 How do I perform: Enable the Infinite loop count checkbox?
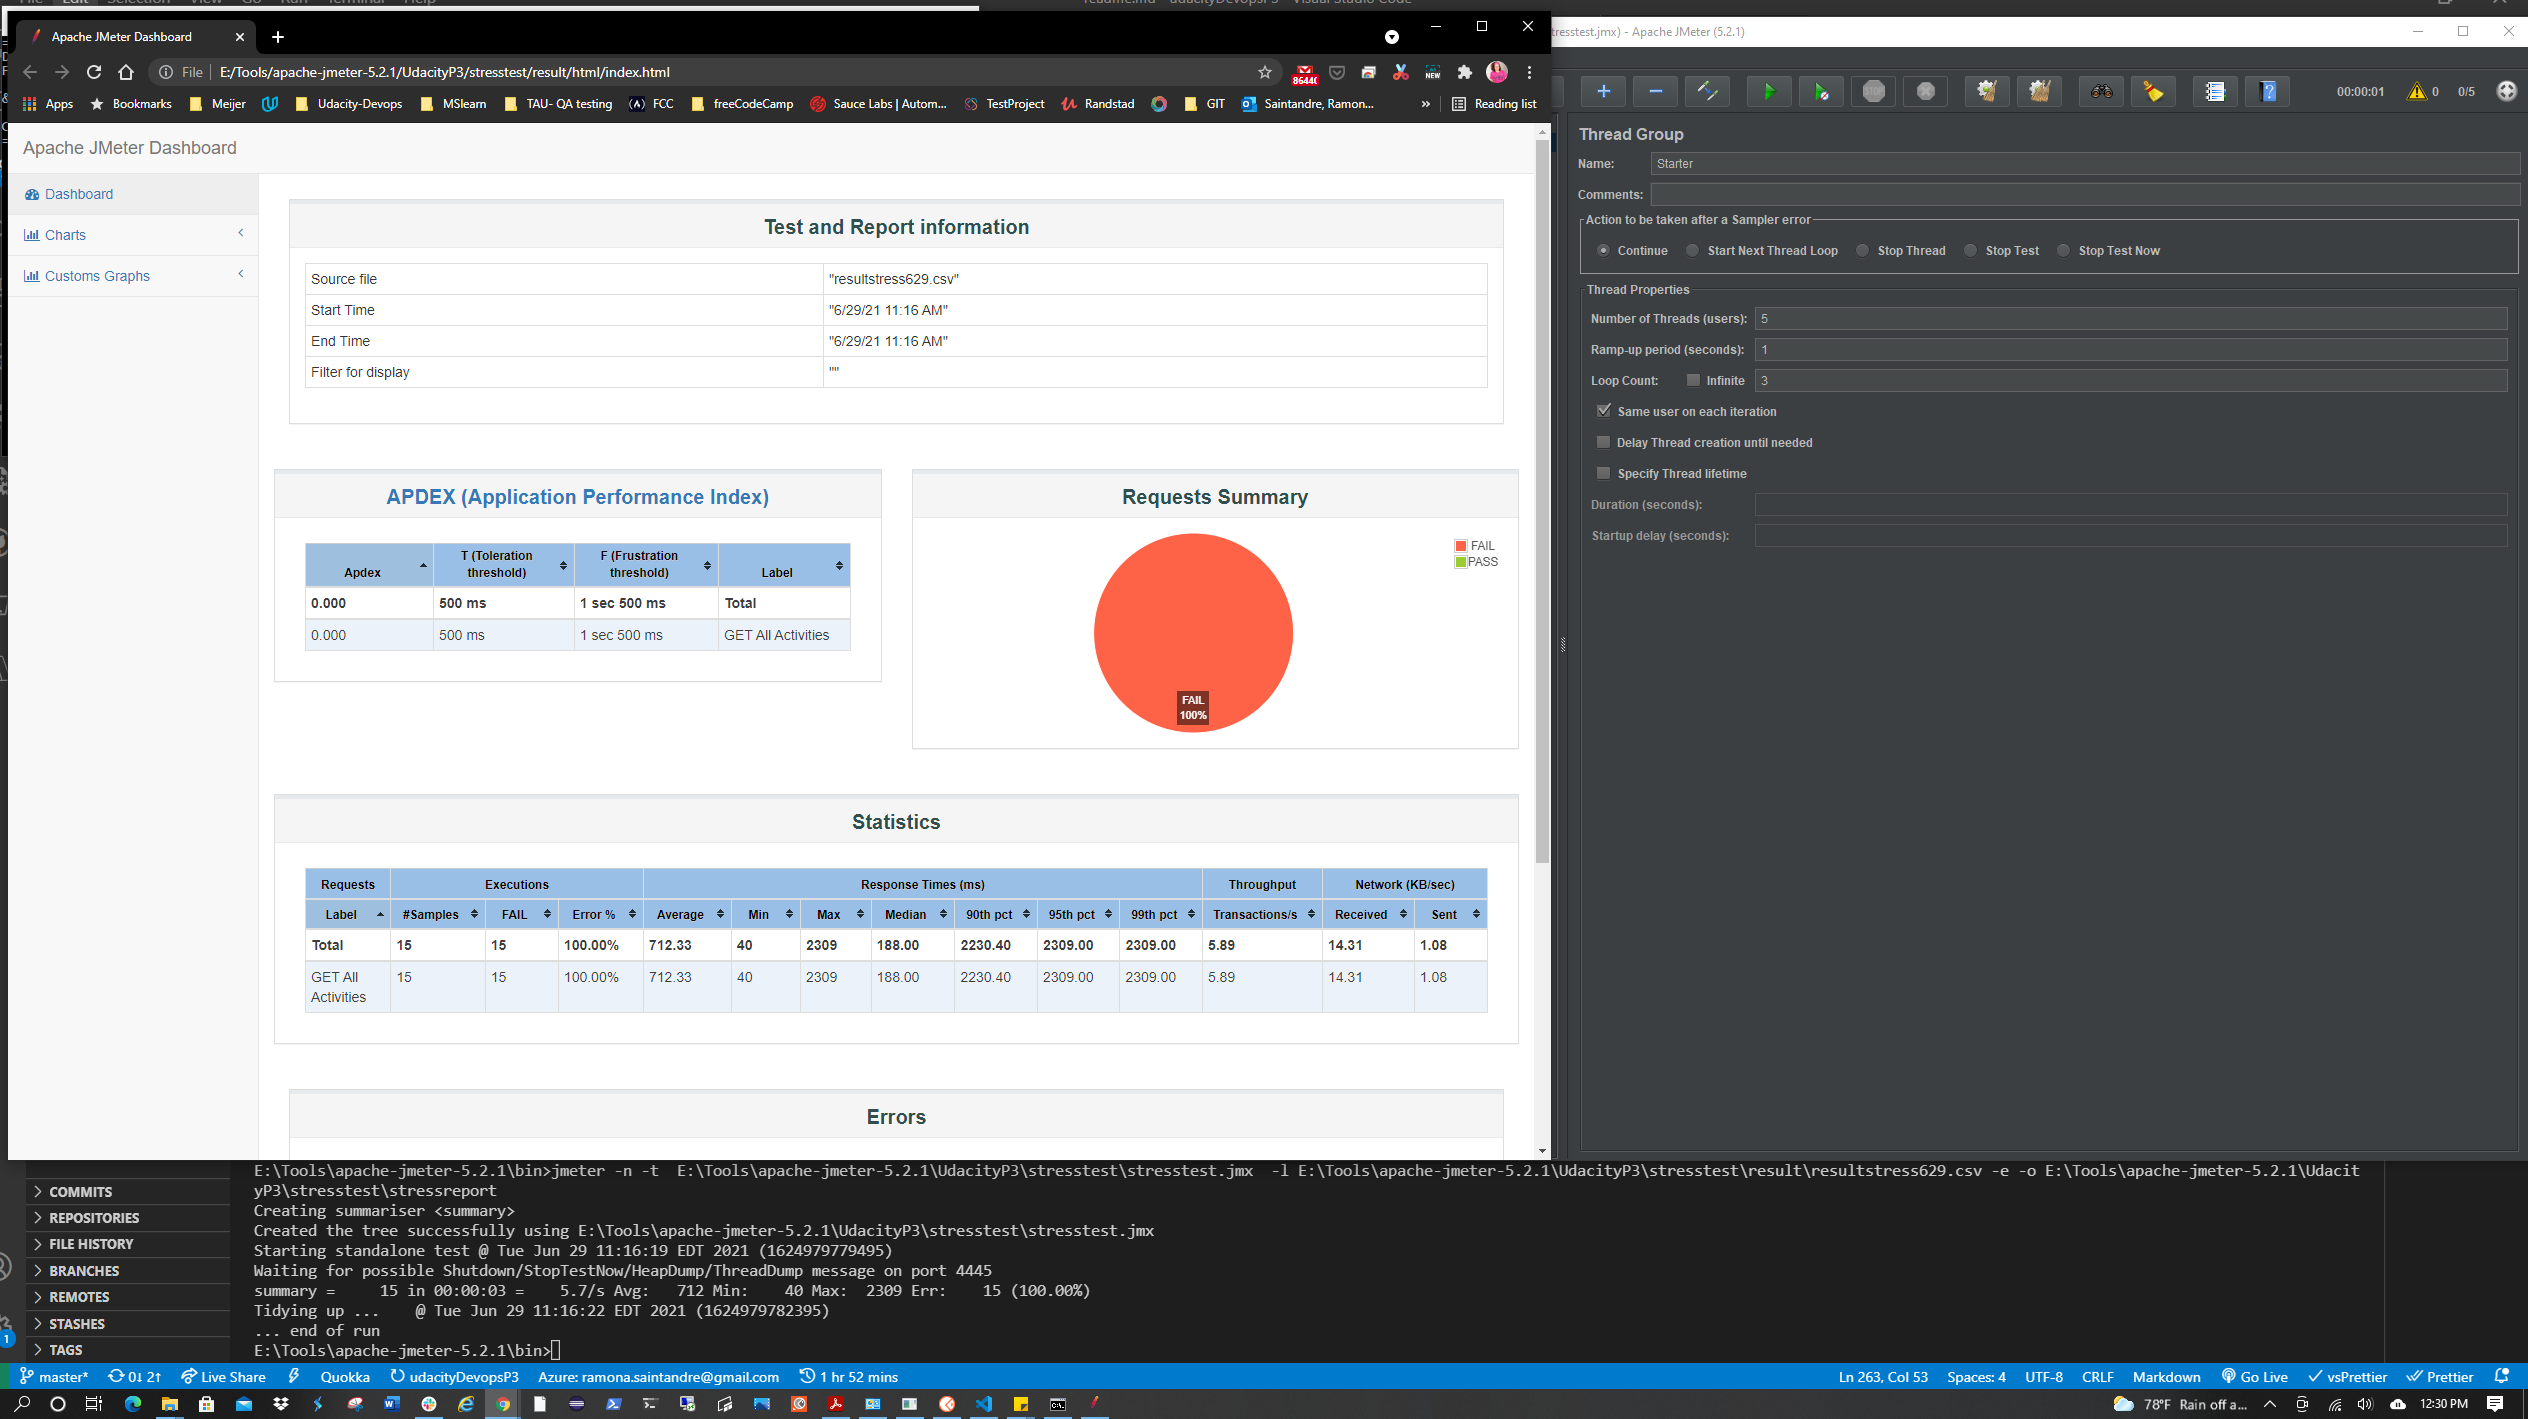(x=1693, y=380)
